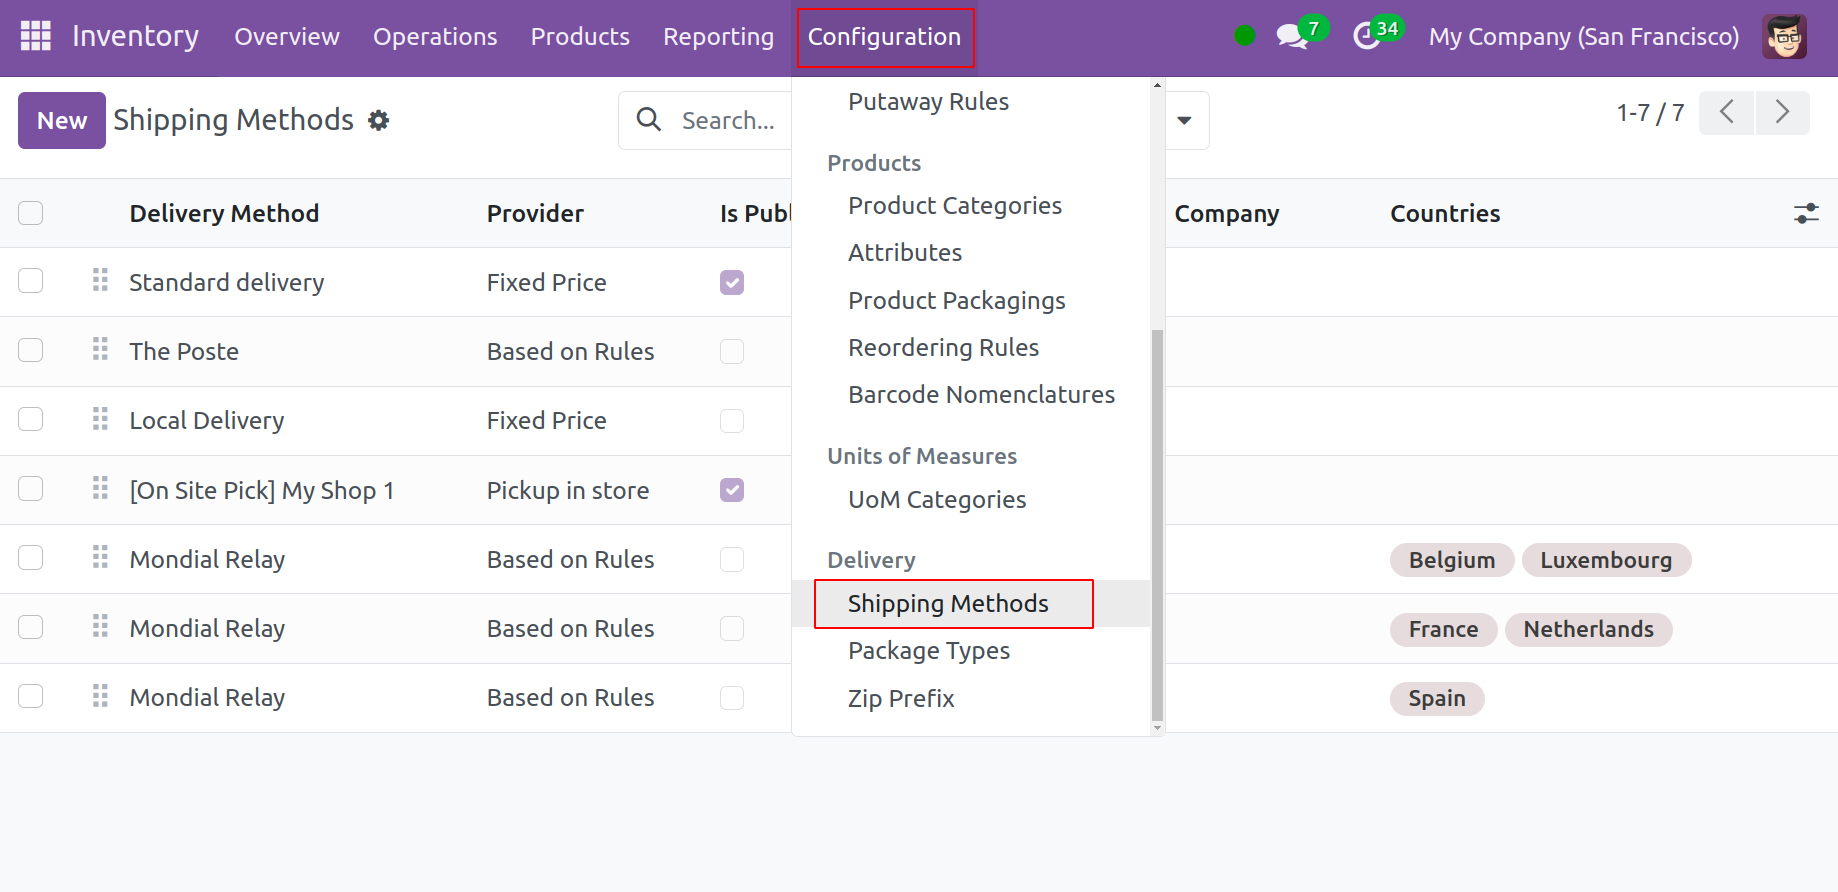Image resolution: width=1838 pixels, height=892 pixels.
Task: Click the New button
Action: 62,121
